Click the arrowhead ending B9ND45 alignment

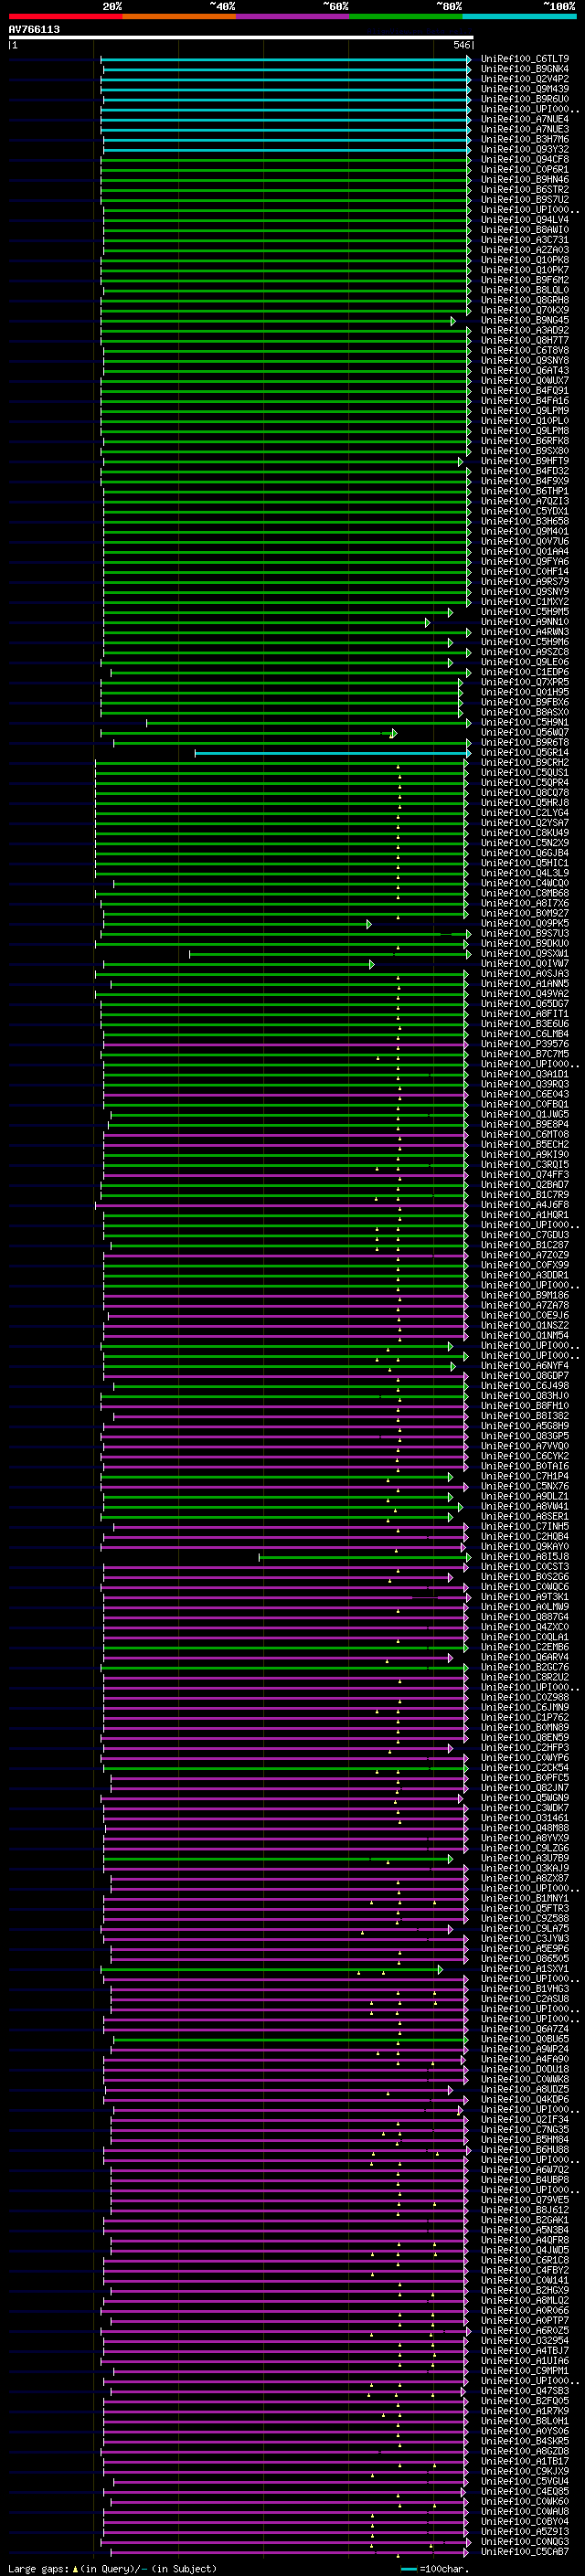coord(453,321)
